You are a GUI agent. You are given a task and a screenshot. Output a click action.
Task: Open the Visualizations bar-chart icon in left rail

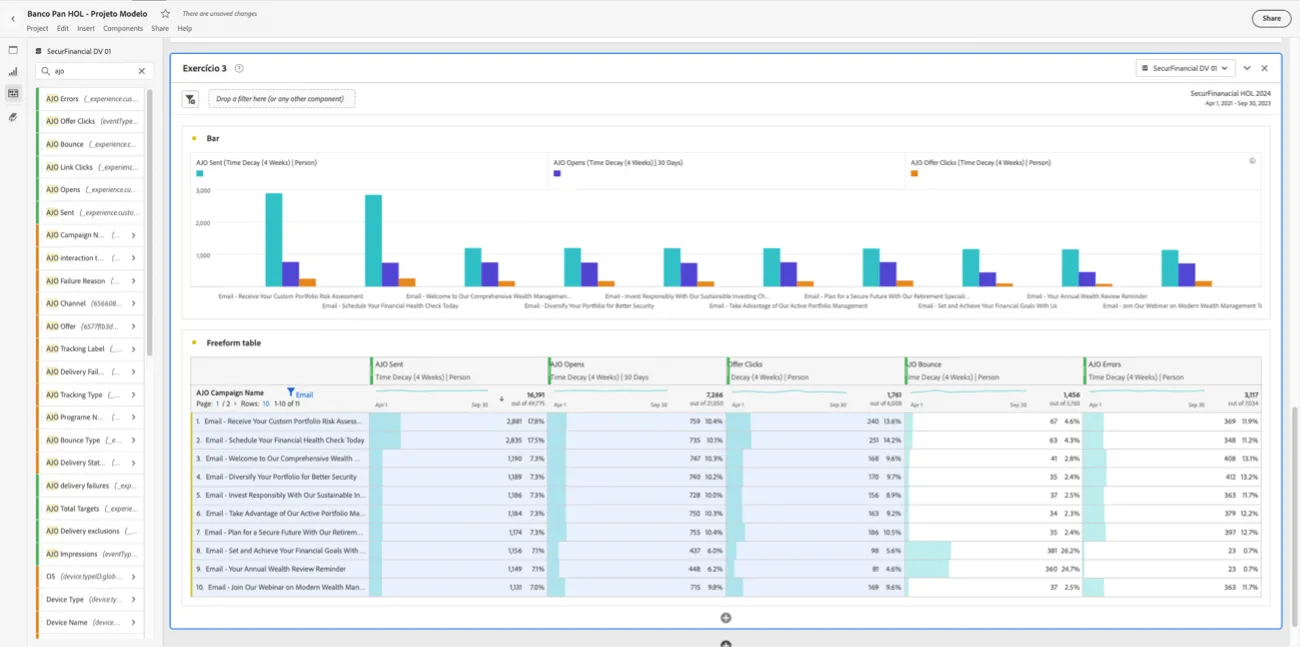pos(13,72)
